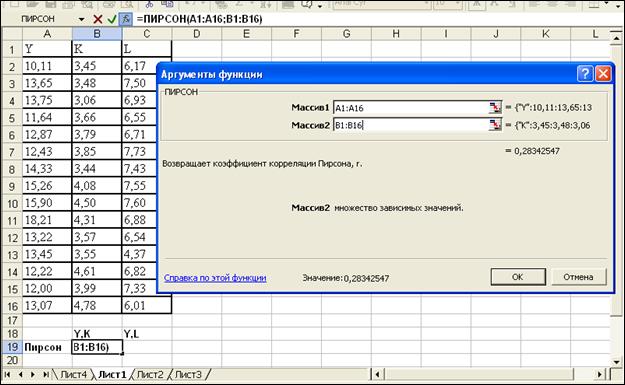Select cell with value 7,73

[140, 151]
